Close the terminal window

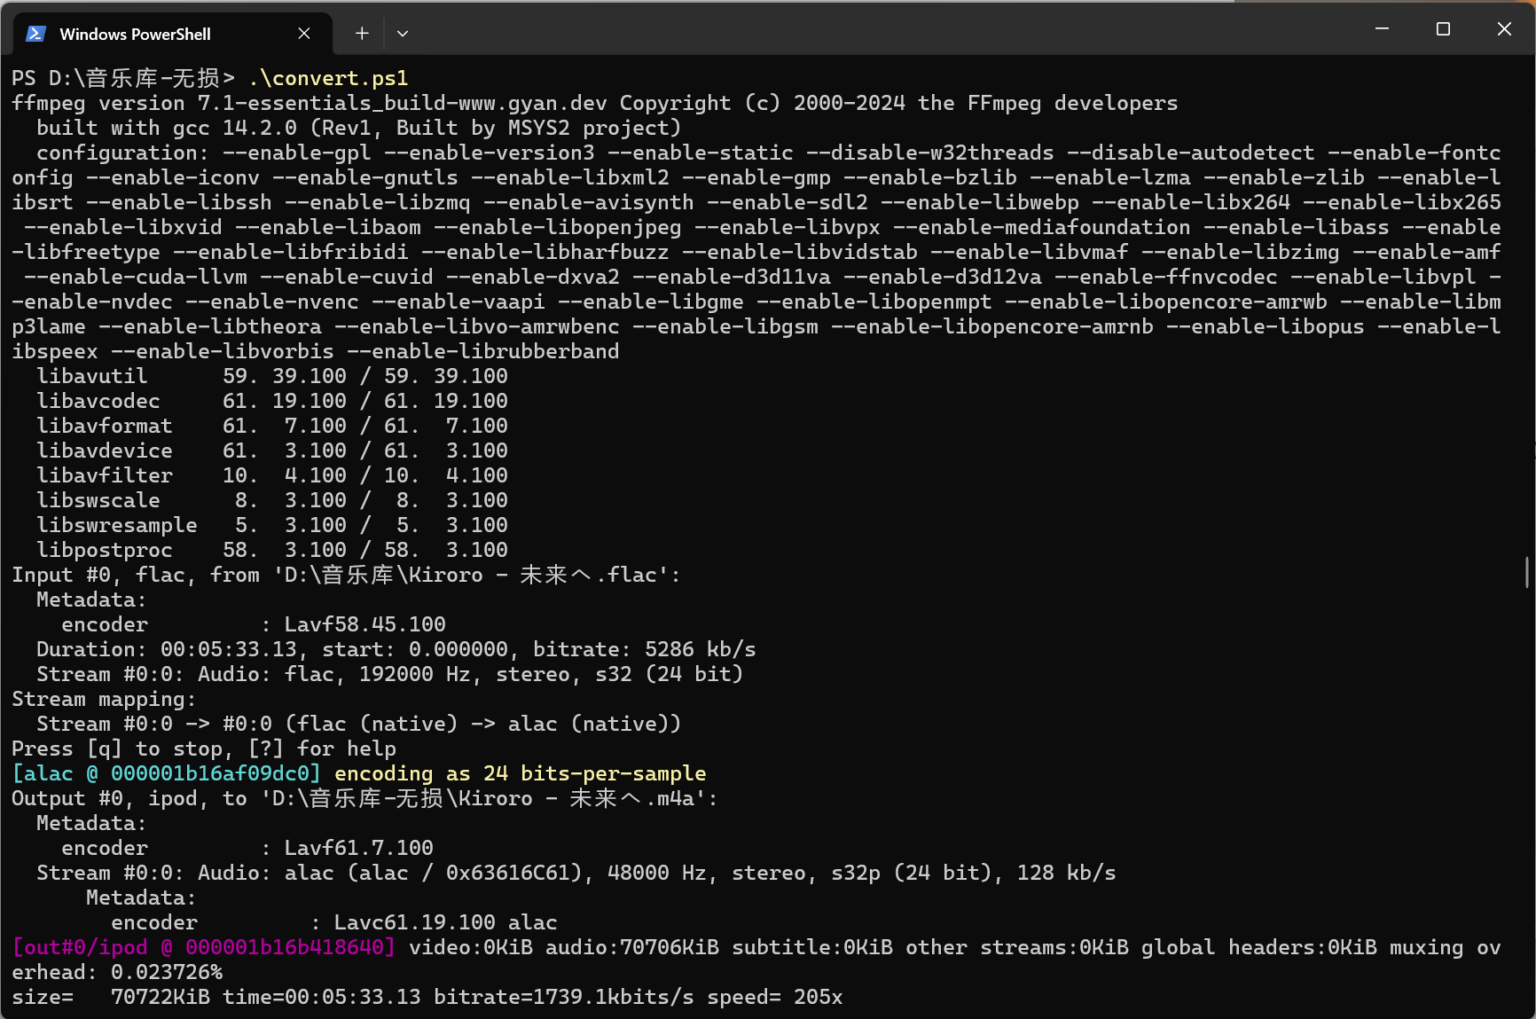[x=1504, y=29]
